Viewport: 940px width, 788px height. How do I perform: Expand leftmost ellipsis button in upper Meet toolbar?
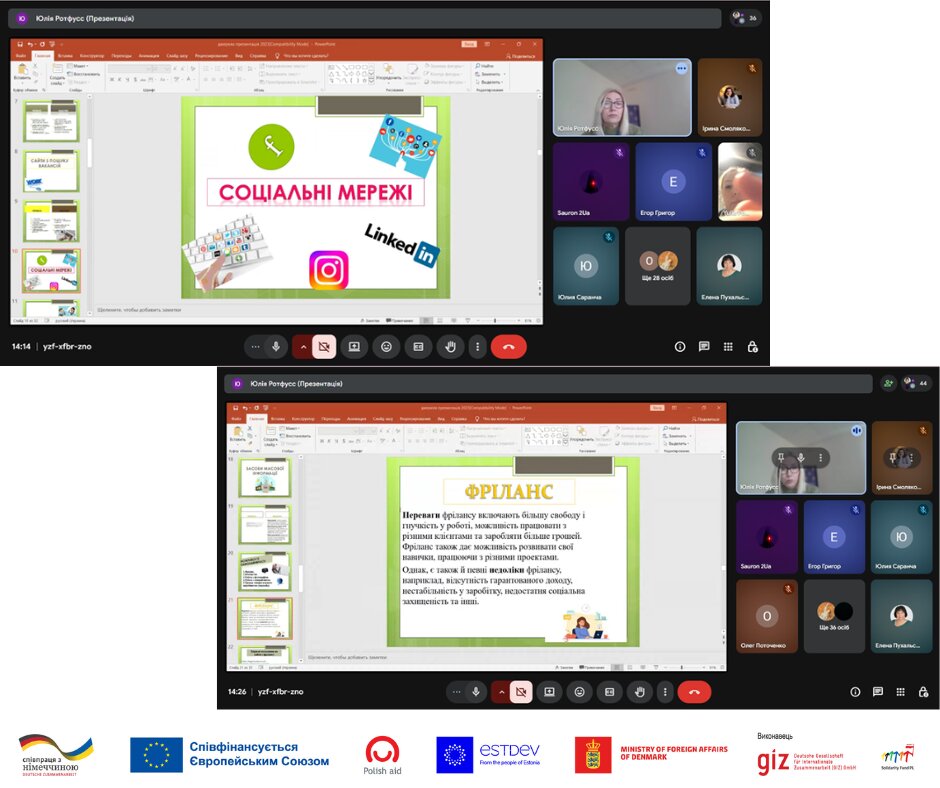pos(255,347)
